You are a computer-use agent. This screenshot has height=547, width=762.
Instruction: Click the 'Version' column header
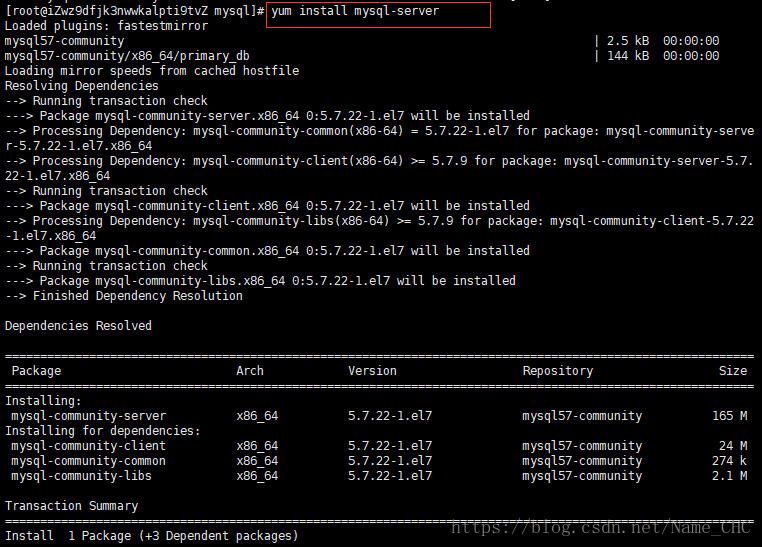point(372,371)
